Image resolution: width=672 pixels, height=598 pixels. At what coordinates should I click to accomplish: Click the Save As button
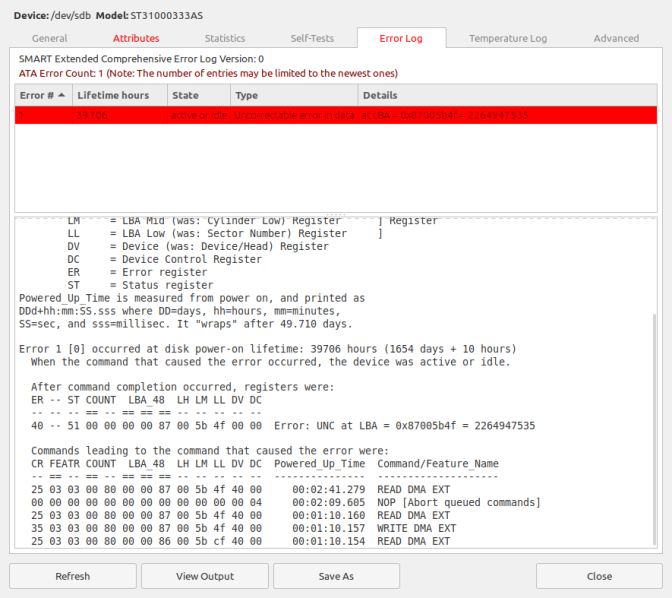click(x=336, y=576)
